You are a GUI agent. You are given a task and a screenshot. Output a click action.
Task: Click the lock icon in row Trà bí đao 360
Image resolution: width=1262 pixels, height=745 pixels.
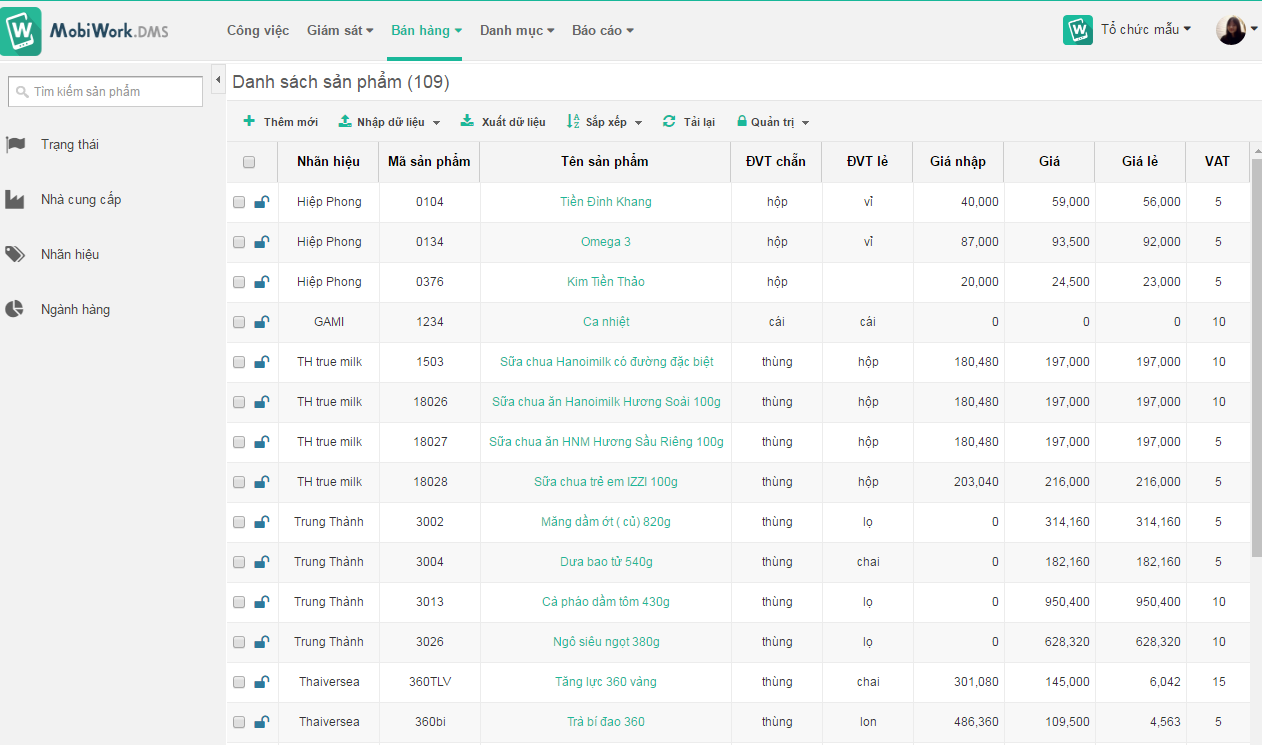261,722
